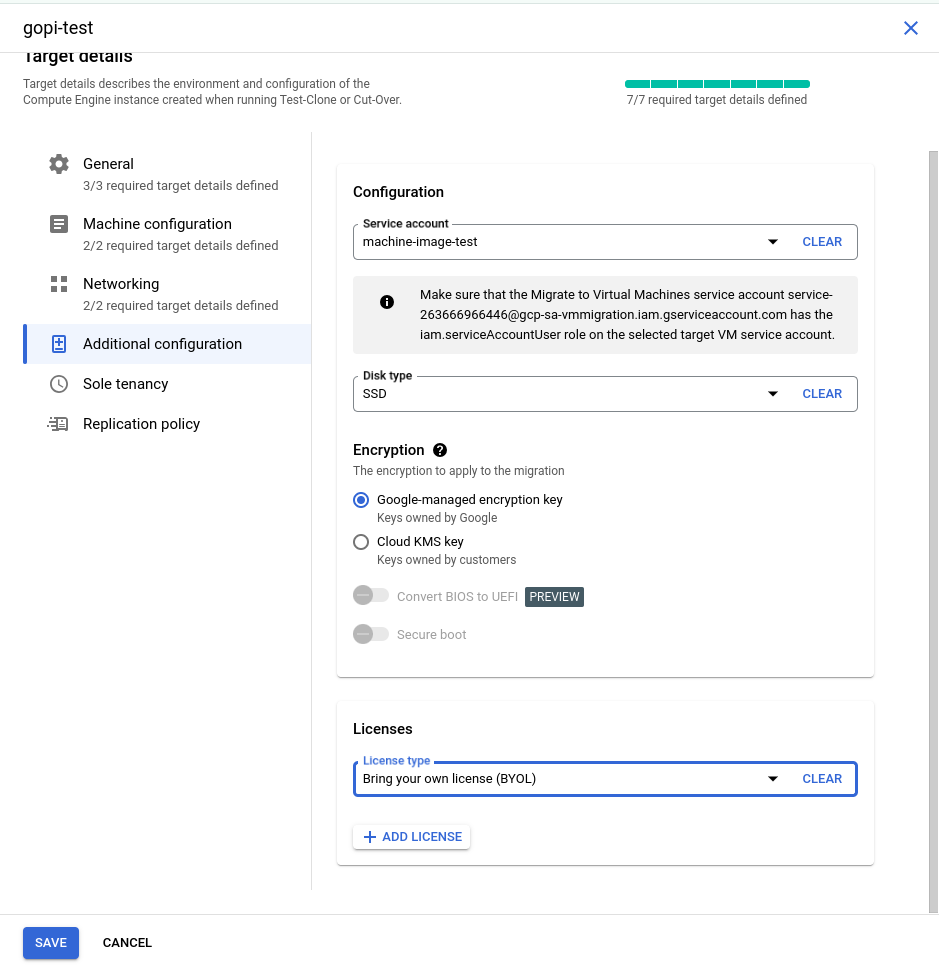Click the Service account machine-image-test field
The width and height of the screenshot is (939, 968).
(605, 242)
